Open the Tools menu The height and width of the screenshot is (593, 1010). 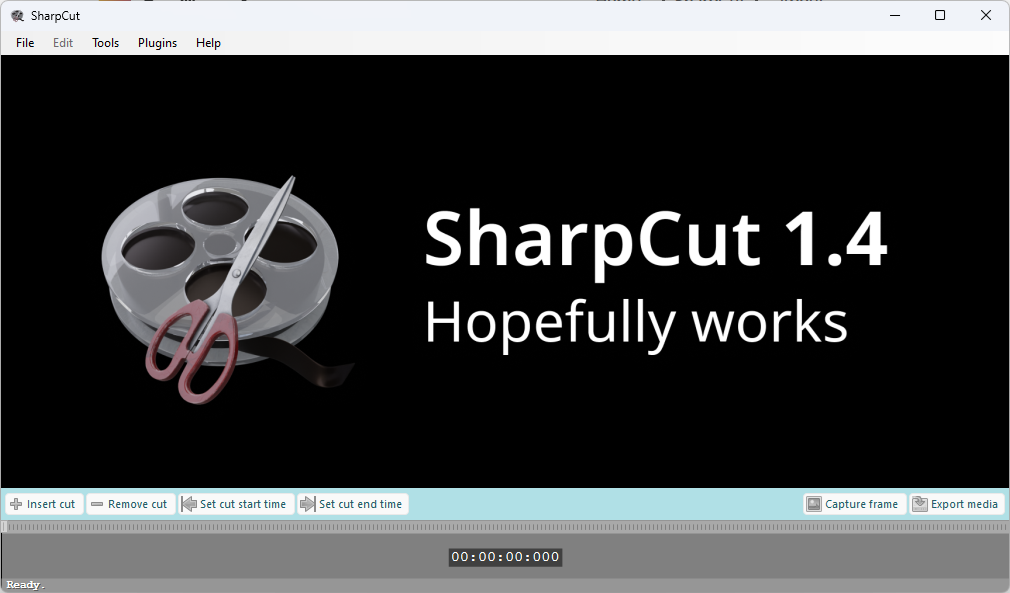pos(105,43)
